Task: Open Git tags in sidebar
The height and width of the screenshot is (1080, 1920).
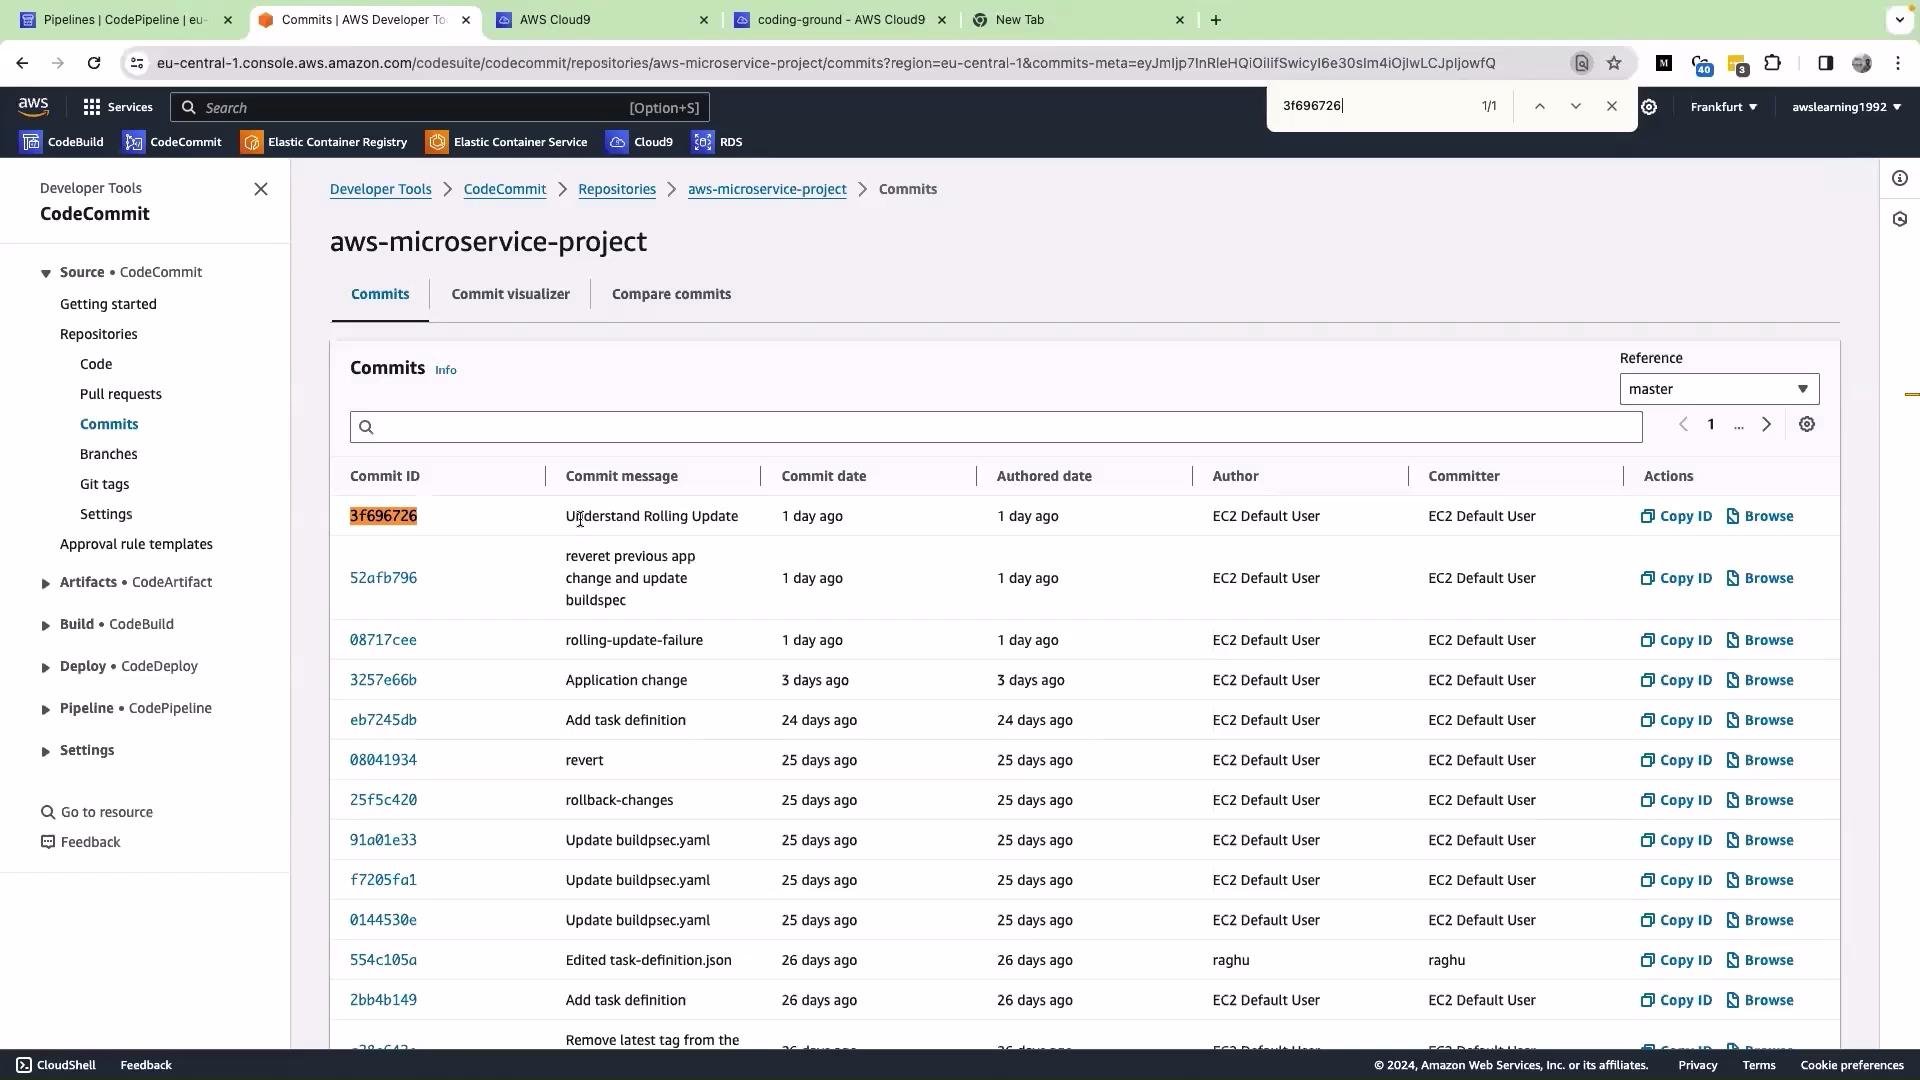Action: click(x=104, y=484)
